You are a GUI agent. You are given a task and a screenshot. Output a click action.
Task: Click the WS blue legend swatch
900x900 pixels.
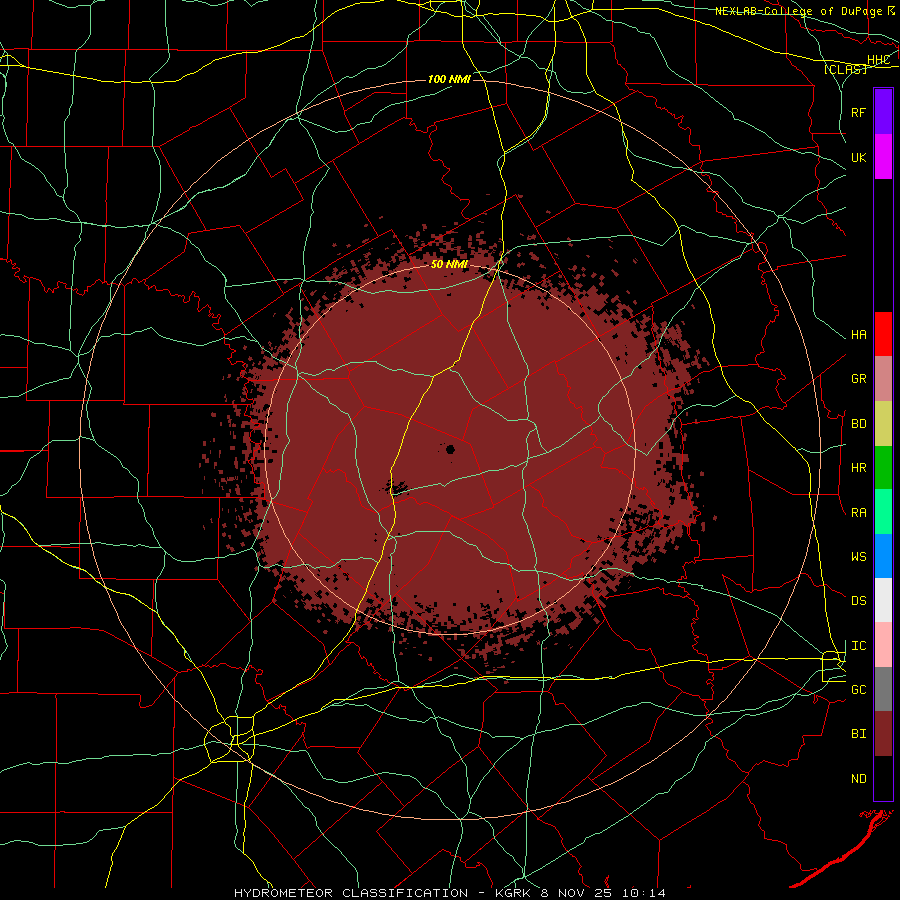pos(883,556)
